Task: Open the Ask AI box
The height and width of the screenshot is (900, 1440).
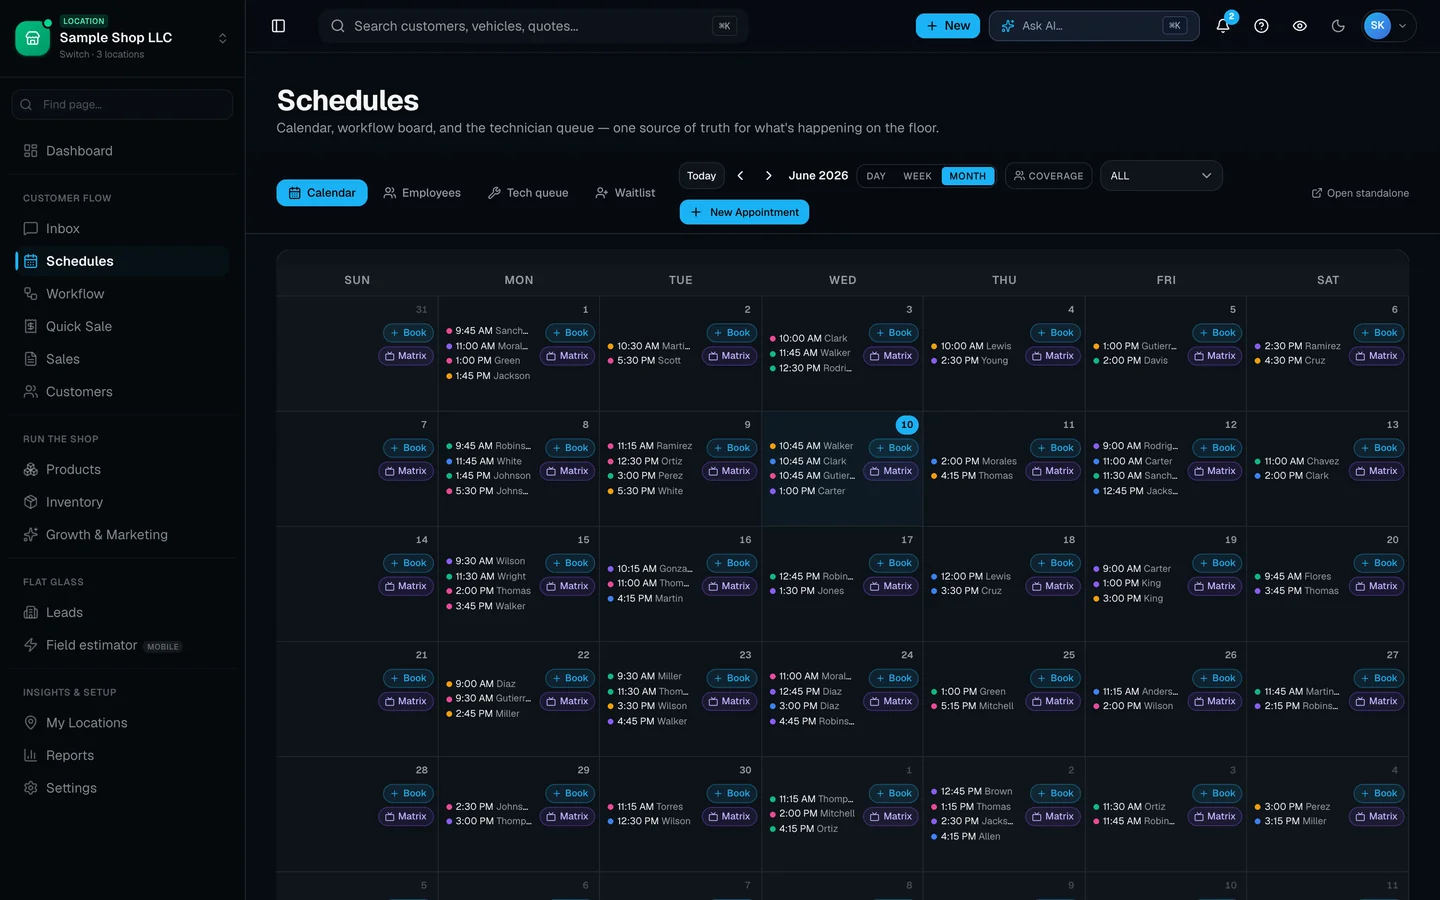Action: point(1094,26)
